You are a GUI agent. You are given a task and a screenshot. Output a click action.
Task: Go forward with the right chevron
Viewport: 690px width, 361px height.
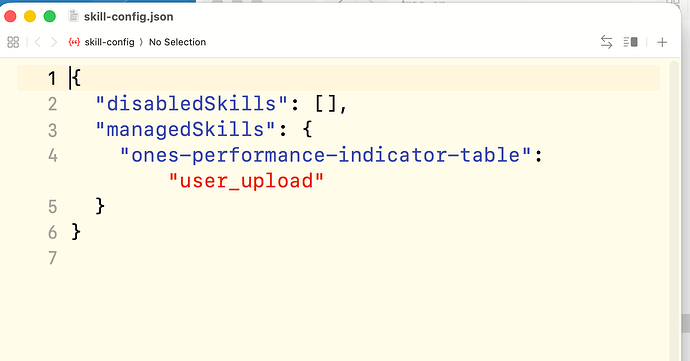click(x=54, y=42)
